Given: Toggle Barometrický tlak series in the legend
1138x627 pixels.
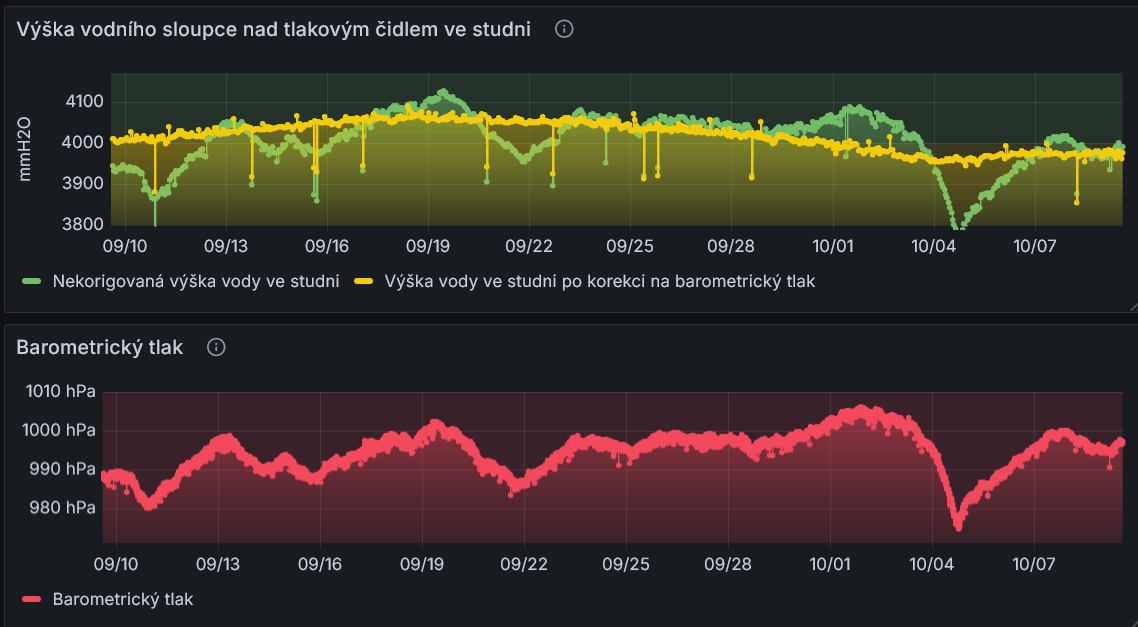Looking at the screenshot, I should (122, 599).
